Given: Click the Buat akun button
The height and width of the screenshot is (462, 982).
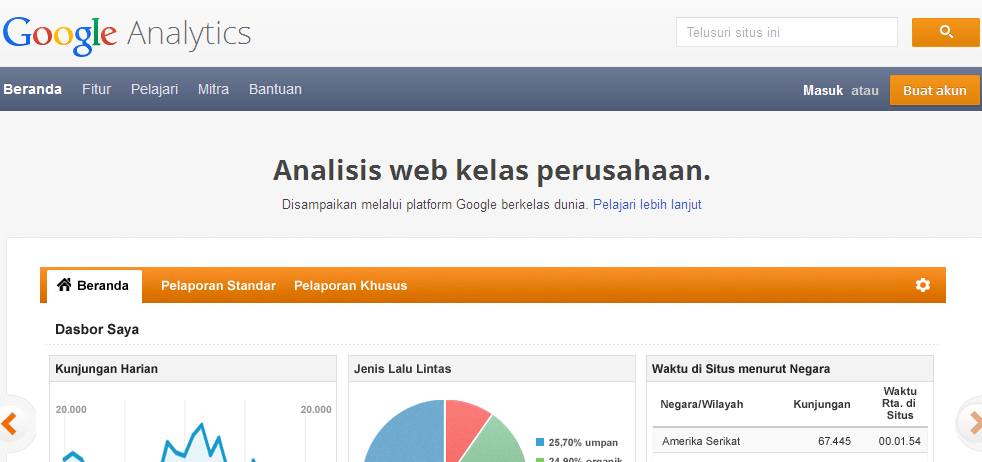Looking at the screenshot, I should click(x=934, y=90).
